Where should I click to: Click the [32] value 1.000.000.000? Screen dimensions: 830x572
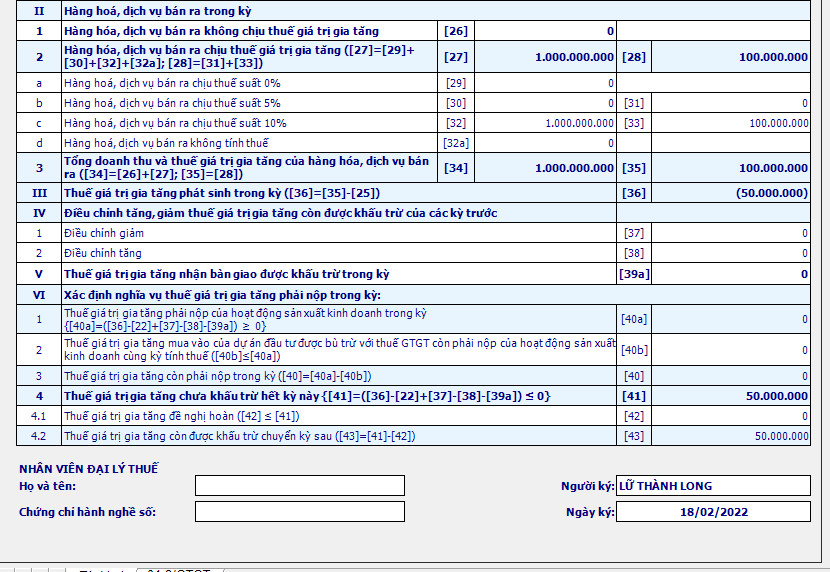545,123
